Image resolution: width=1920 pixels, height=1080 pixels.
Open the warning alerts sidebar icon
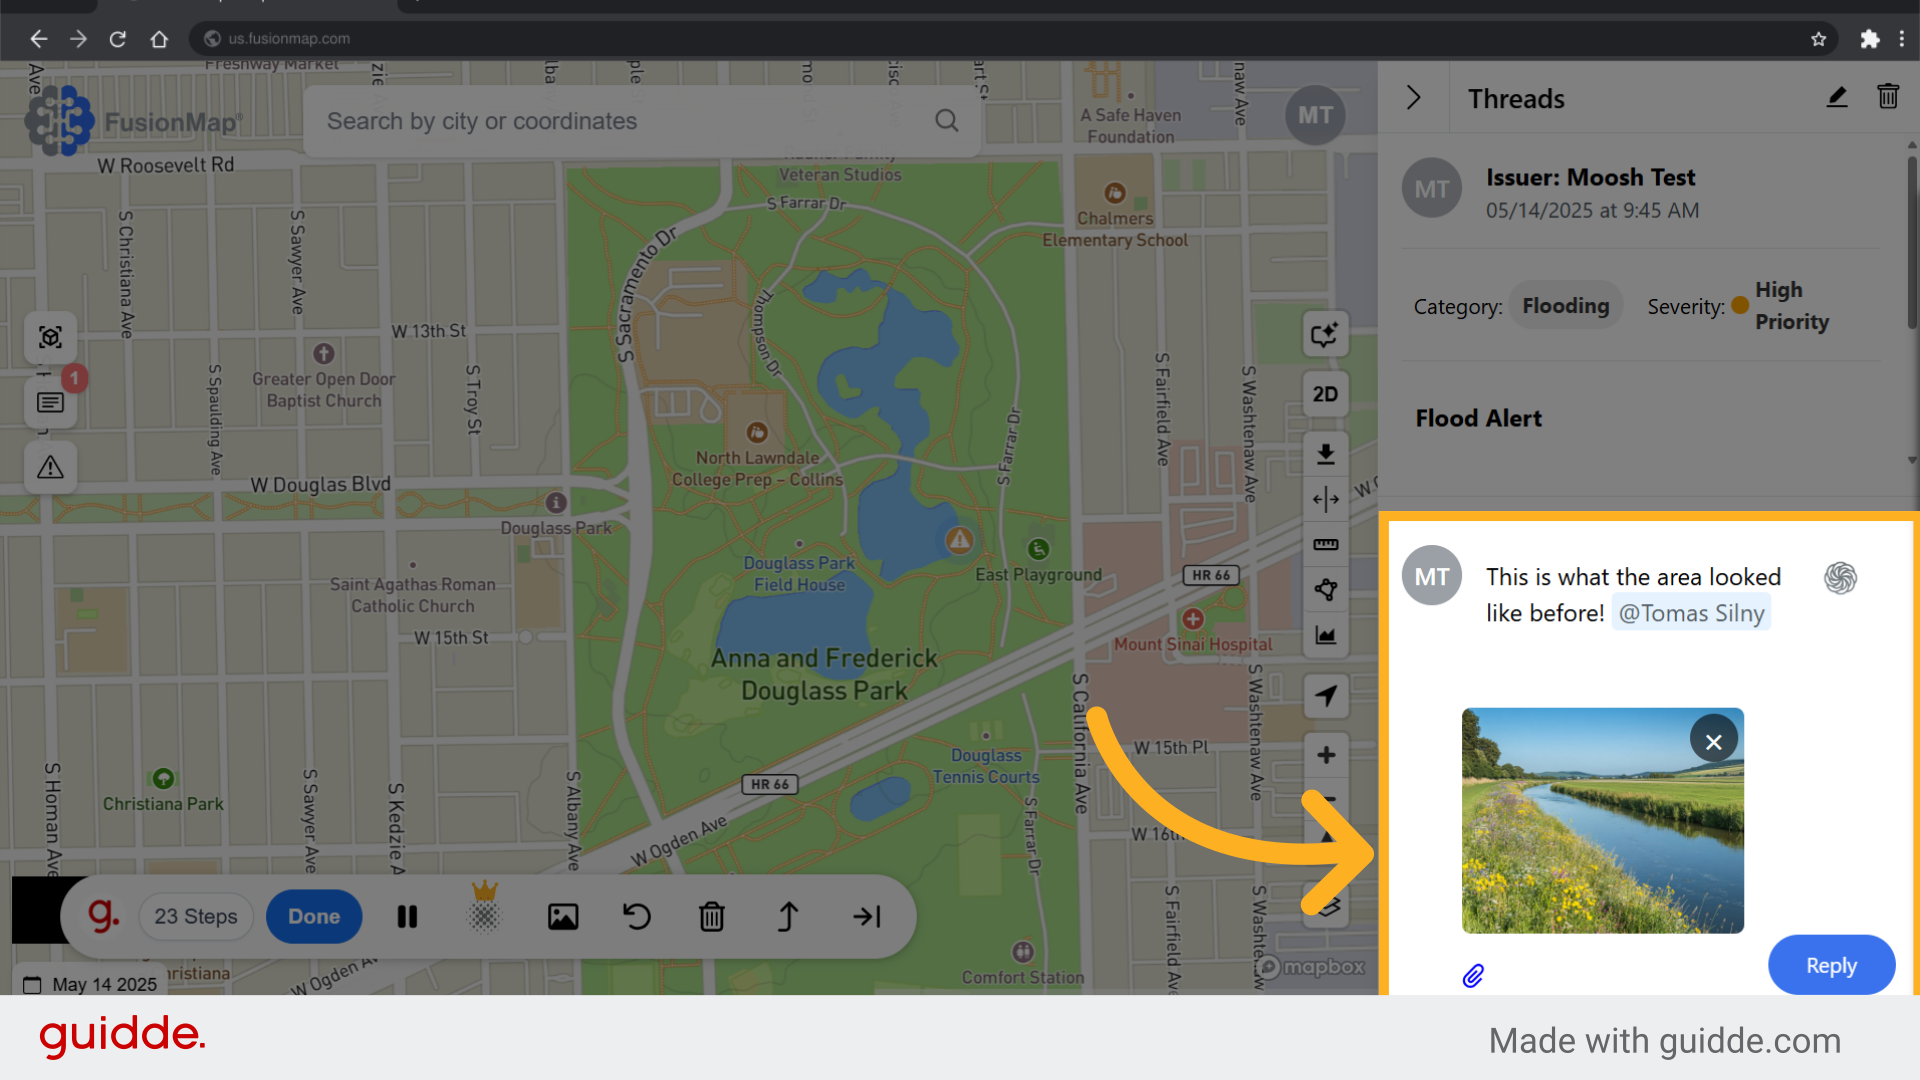[x=51, y=467]
